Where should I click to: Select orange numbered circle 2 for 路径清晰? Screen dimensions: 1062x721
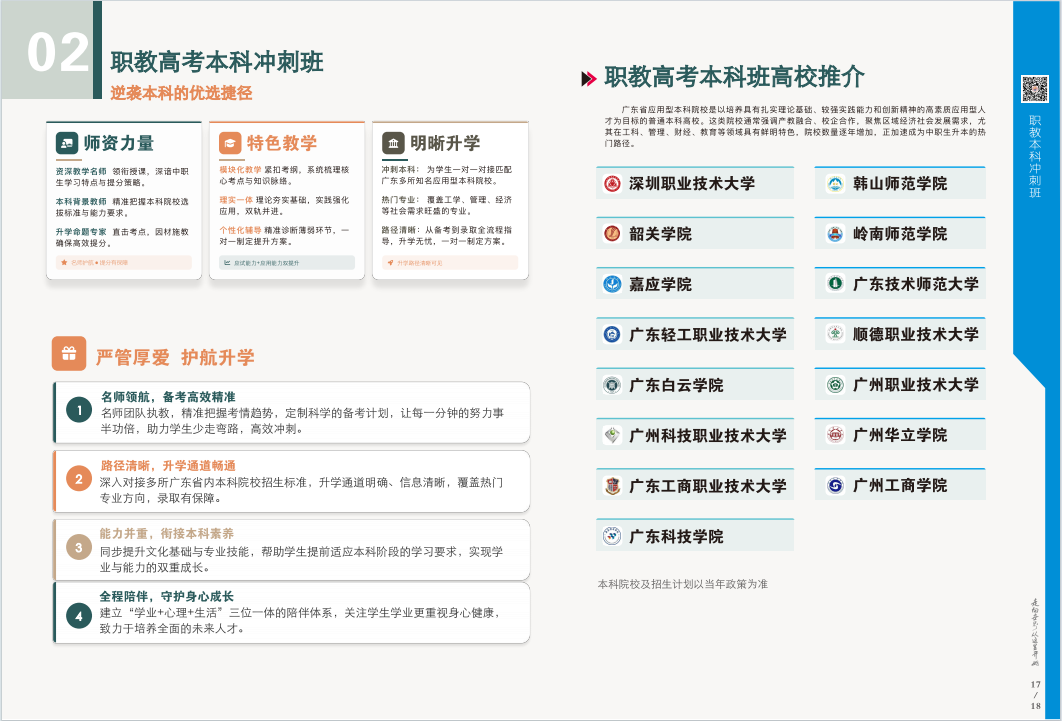pos(79,478)
